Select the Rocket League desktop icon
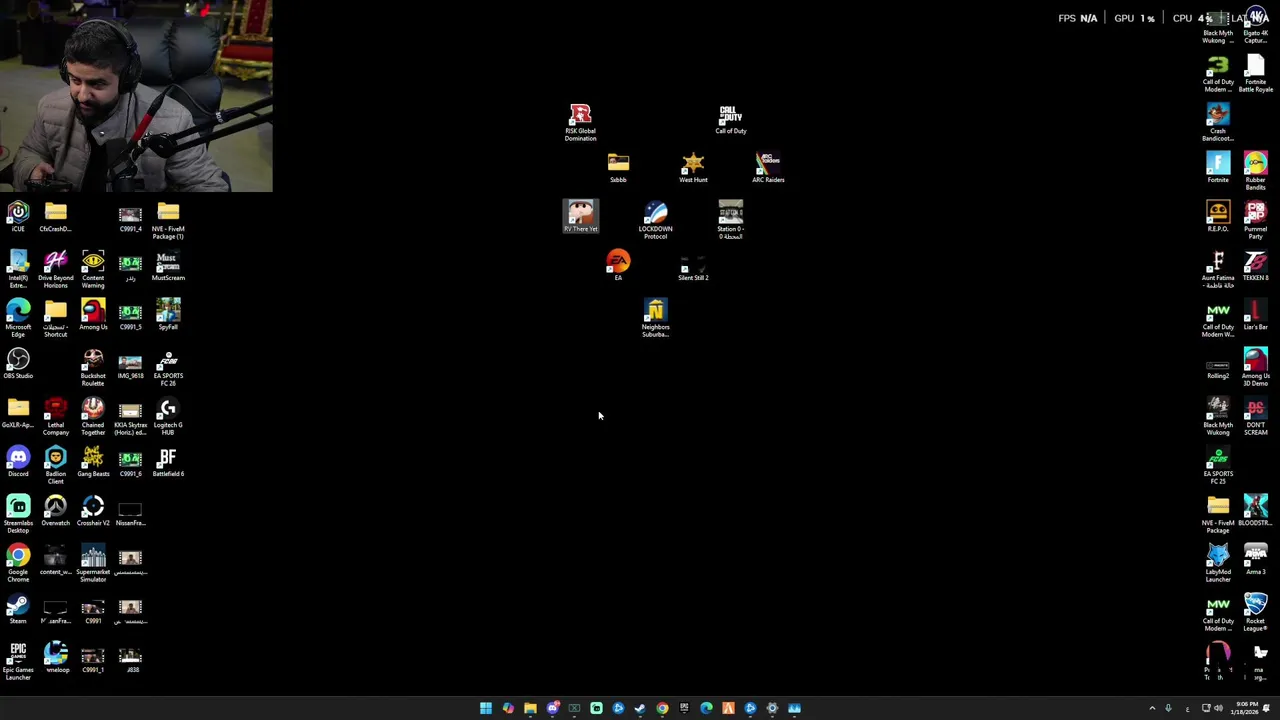This screenshot has width=1280, height=720. [x=1255, y=613]
